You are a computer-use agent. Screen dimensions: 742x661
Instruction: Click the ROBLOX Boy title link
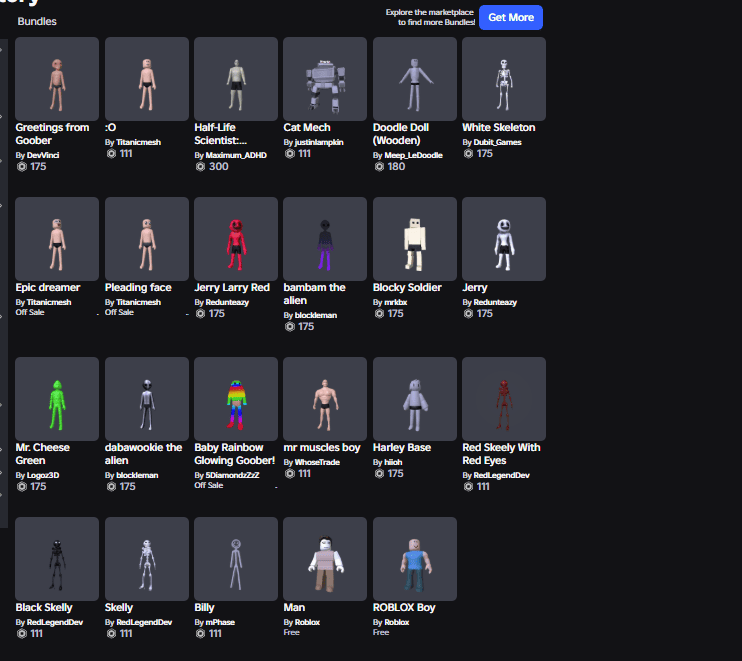coord(404,608)
